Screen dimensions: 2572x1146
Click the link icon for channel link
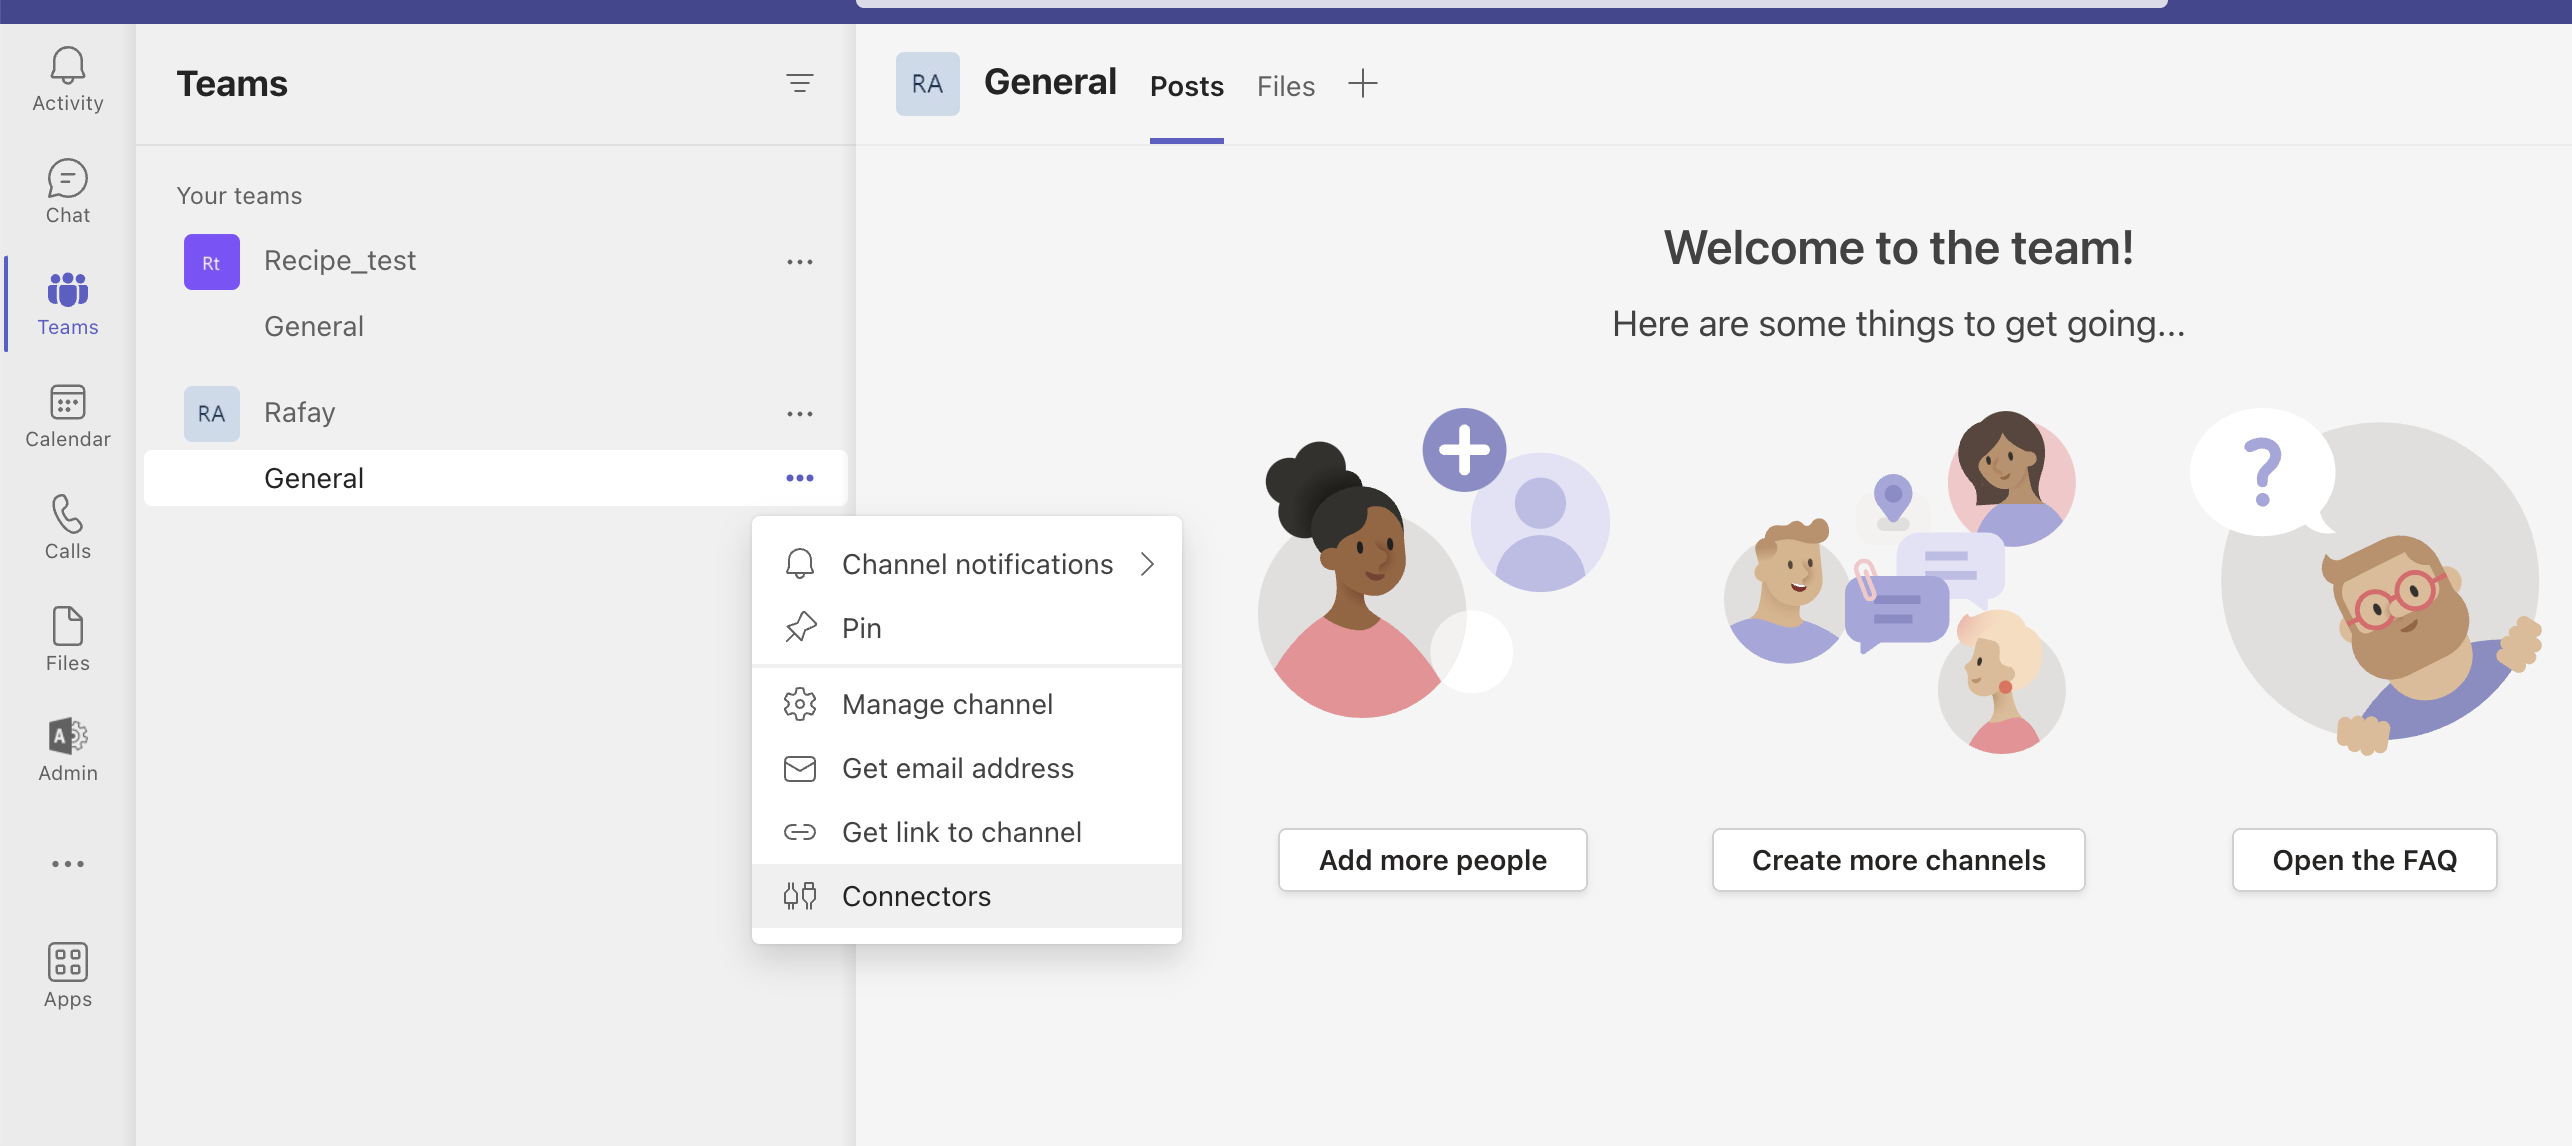click(x=799, y=832)
